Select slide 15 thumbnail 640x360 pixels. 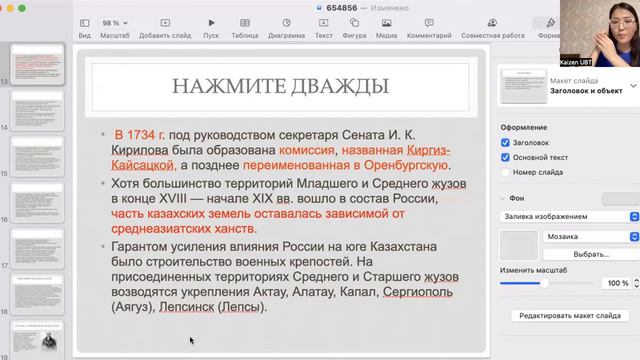37,156
